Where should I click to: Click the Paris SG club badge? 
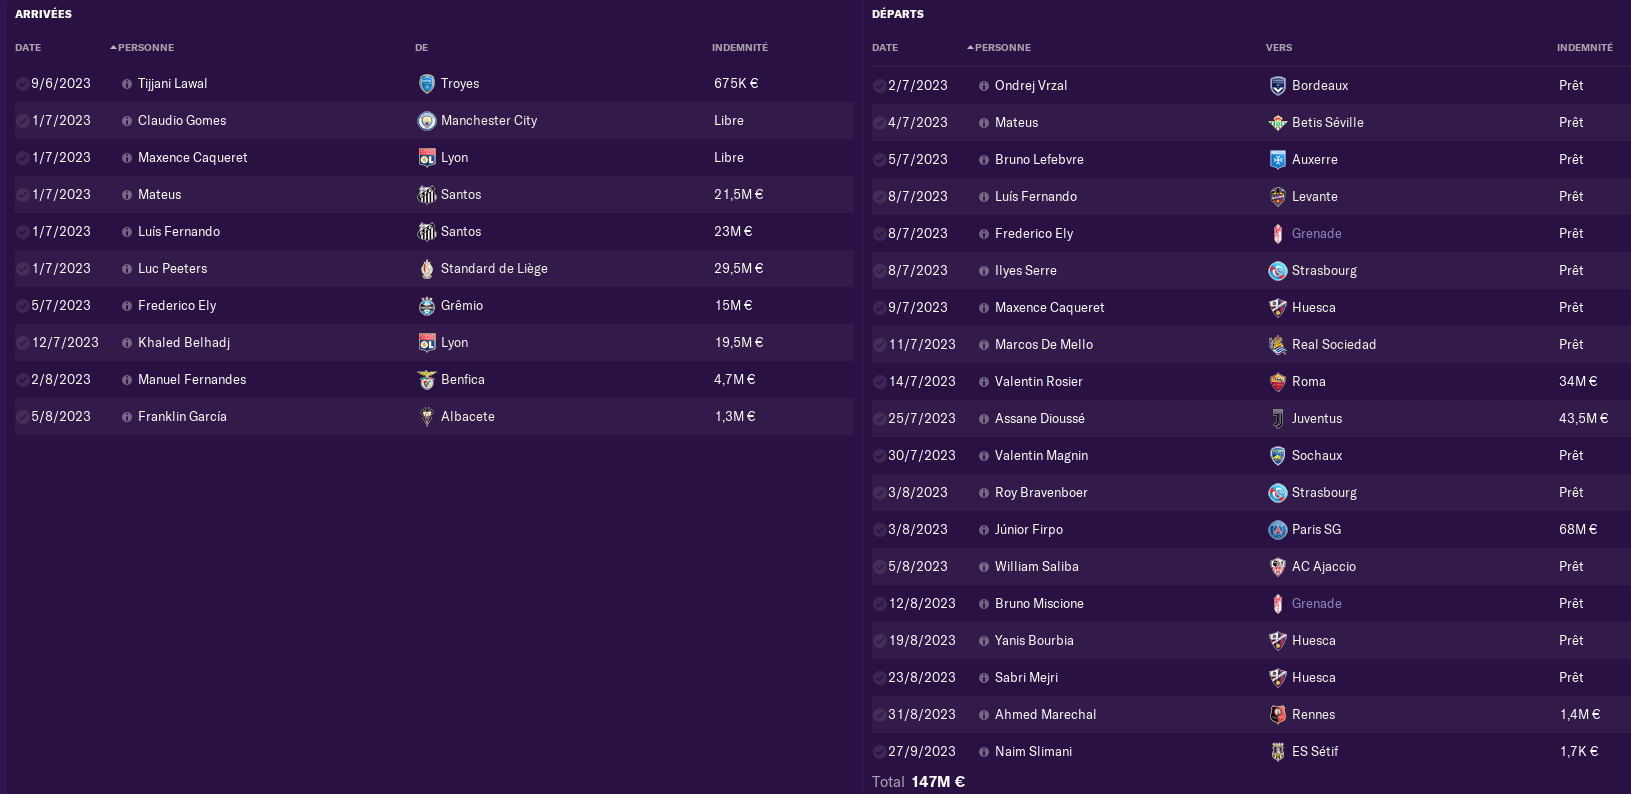[1278, 530]
